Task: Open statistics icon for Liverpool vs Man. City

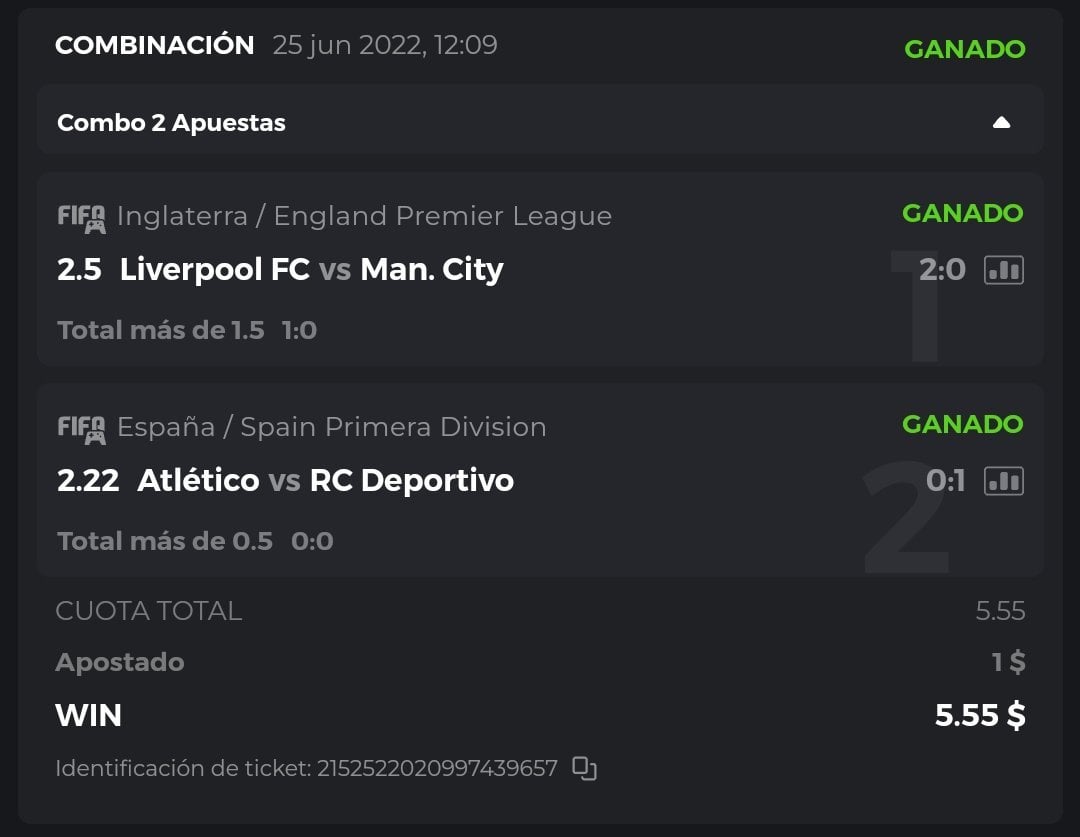Action: (x=1004, y=269)
